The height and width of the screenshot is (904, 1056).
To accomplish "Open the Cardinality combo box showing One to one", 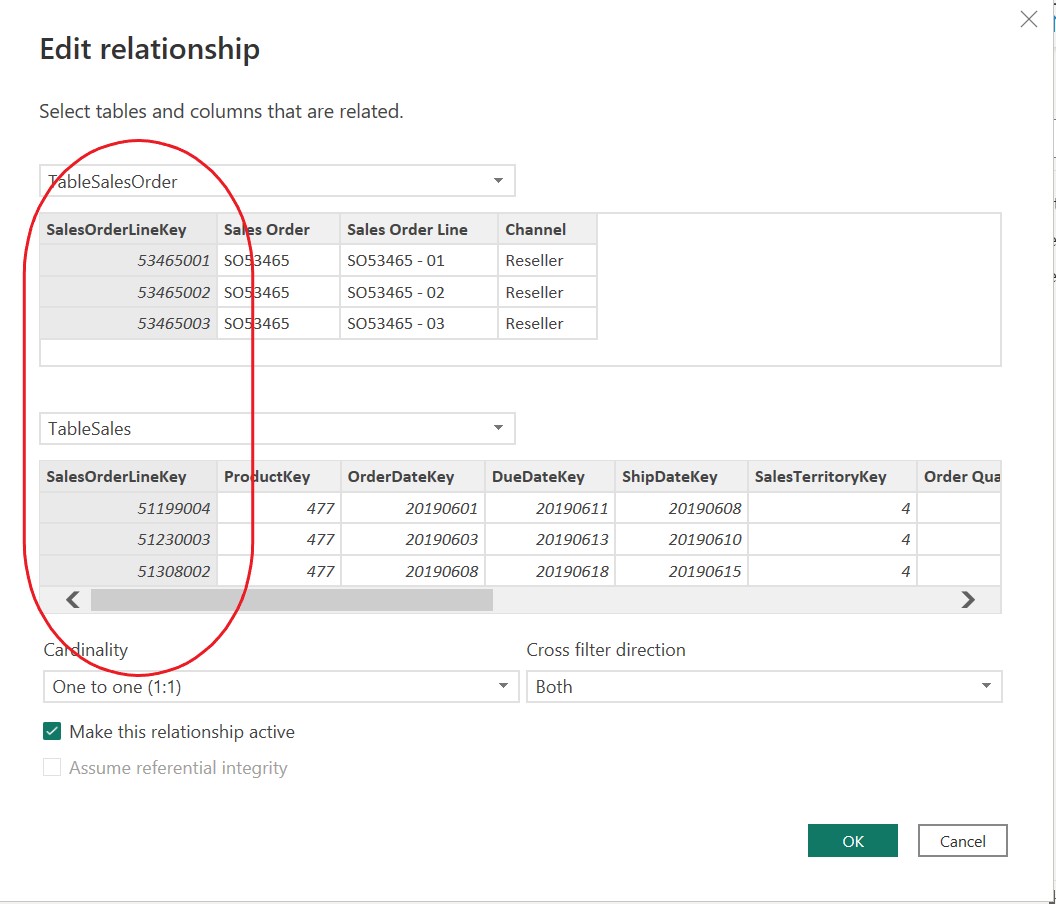I will coord(280,686).
